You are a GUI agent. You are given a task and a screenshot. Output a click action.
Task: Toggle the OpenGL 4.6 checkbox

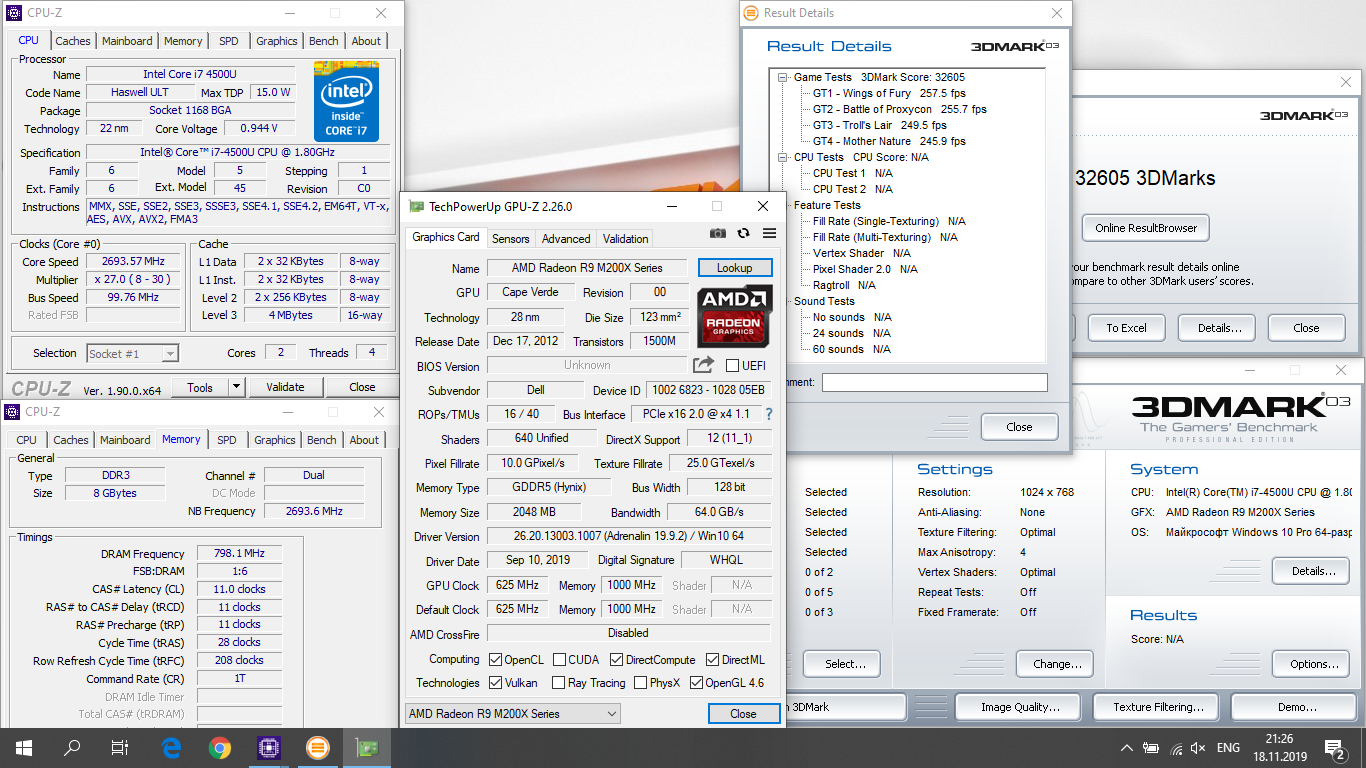click(x=696, y=683)
